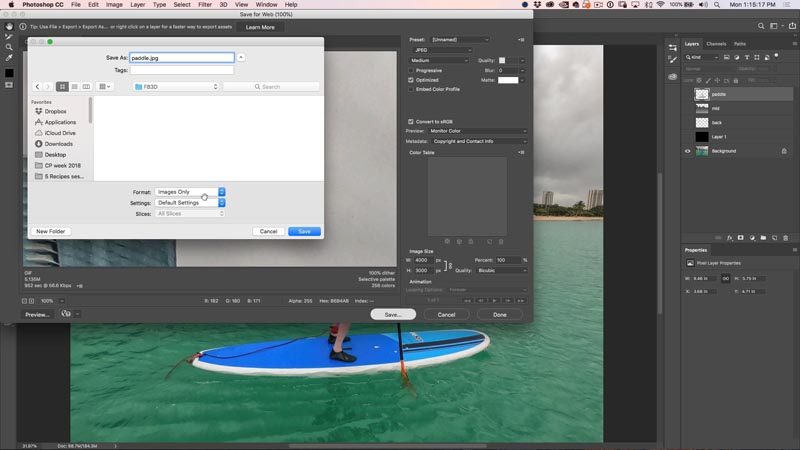Collapse the save dialog with arrow button
The width and height of the screenshot is (800, 450).
241,58
